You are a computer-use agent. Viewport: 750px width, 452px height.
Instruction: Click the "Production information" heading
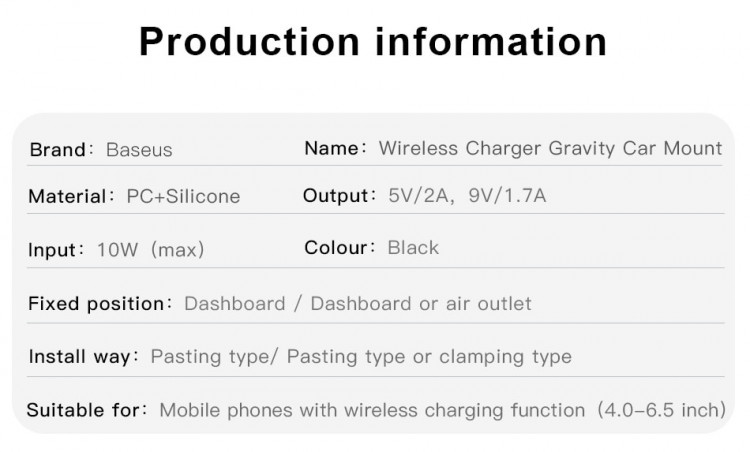coord(373,41)
